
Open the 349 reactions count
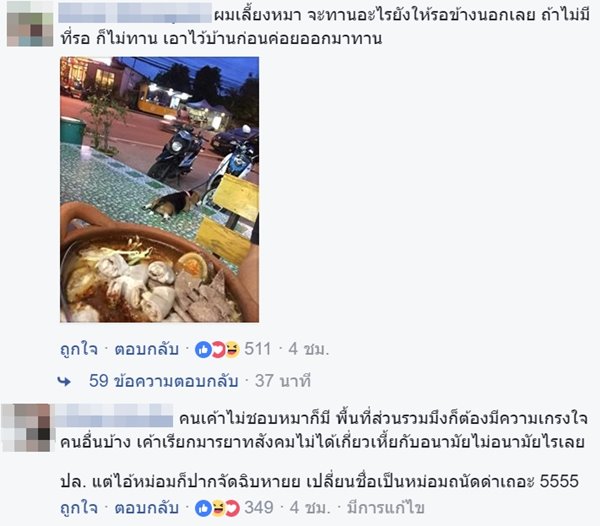(x=259, y=508)
